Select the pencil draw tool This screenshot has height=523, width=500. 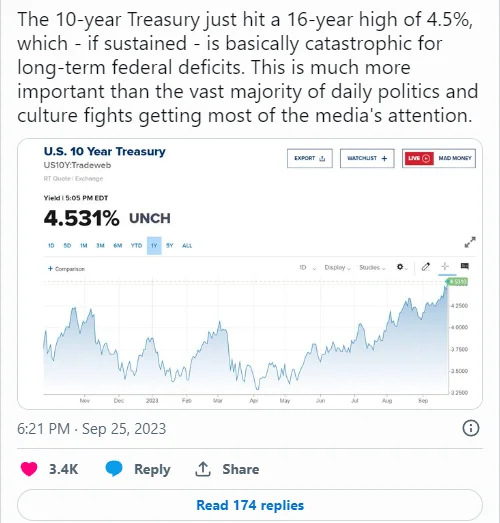(425, 267)
